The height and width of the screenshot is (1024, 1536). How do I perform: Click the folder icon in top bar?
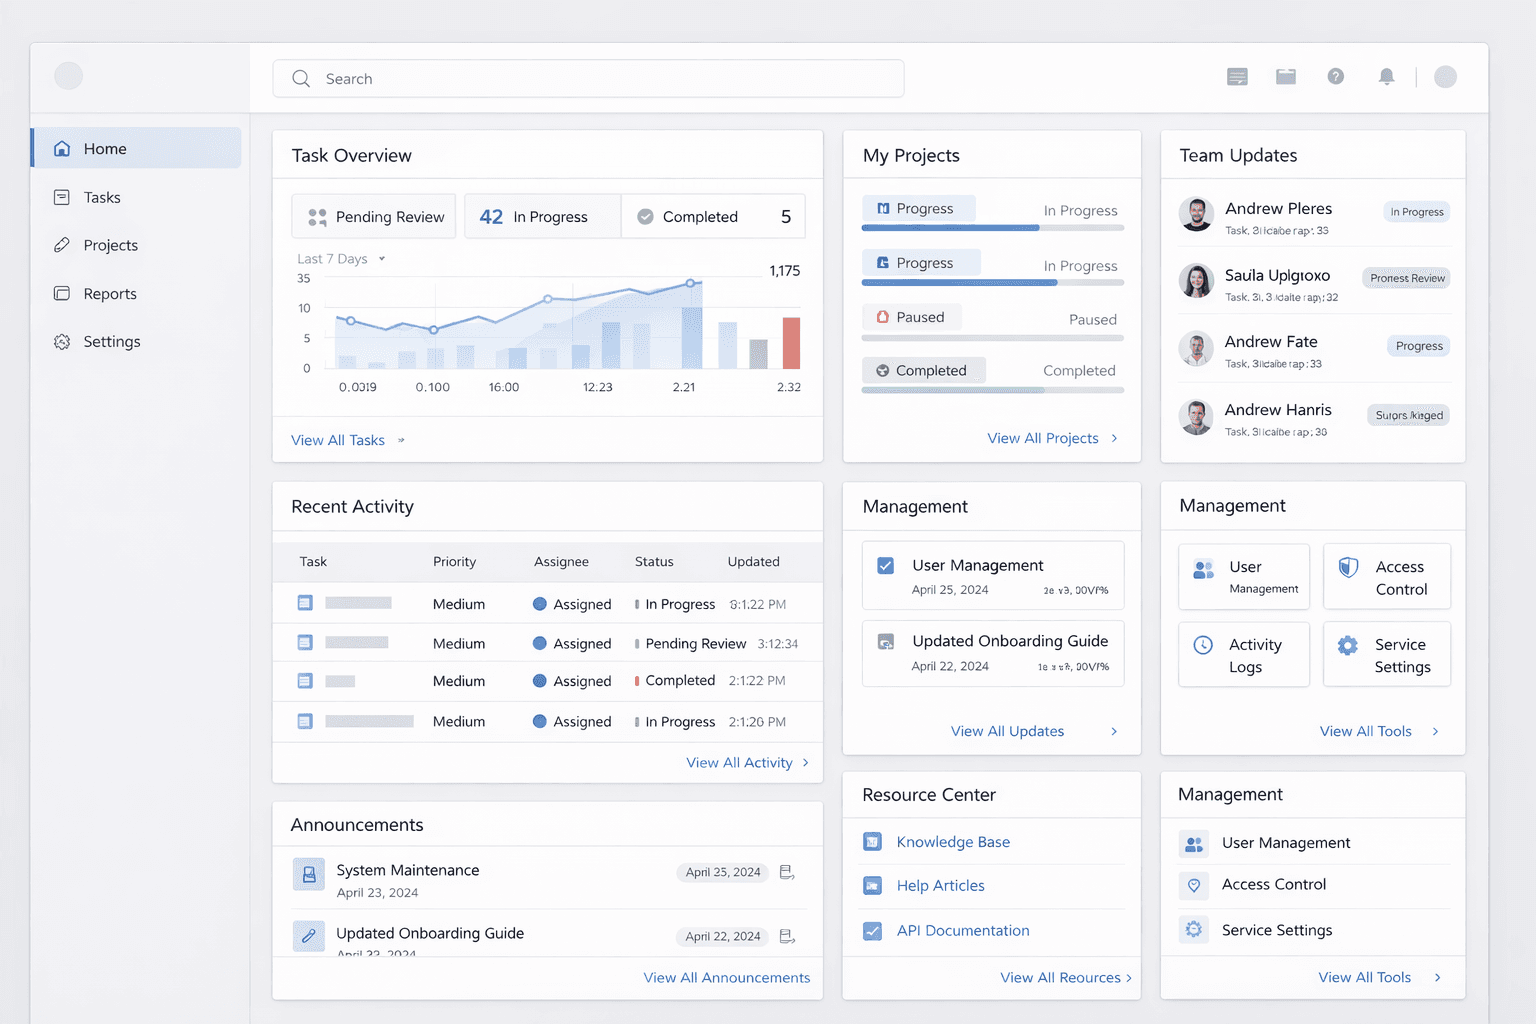[1286, 77]
